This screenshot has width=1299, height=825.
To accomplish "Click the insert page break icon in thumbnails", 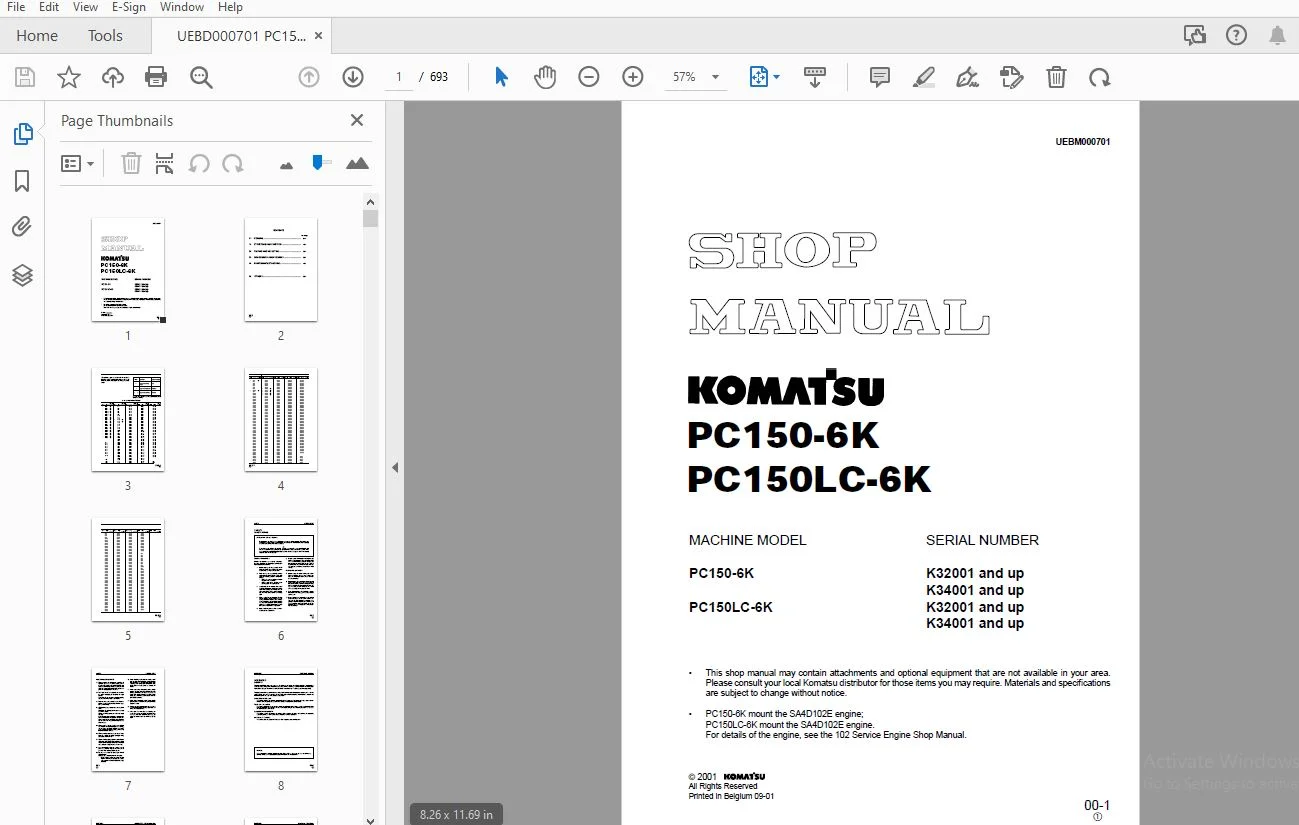I will pos(165,163).
